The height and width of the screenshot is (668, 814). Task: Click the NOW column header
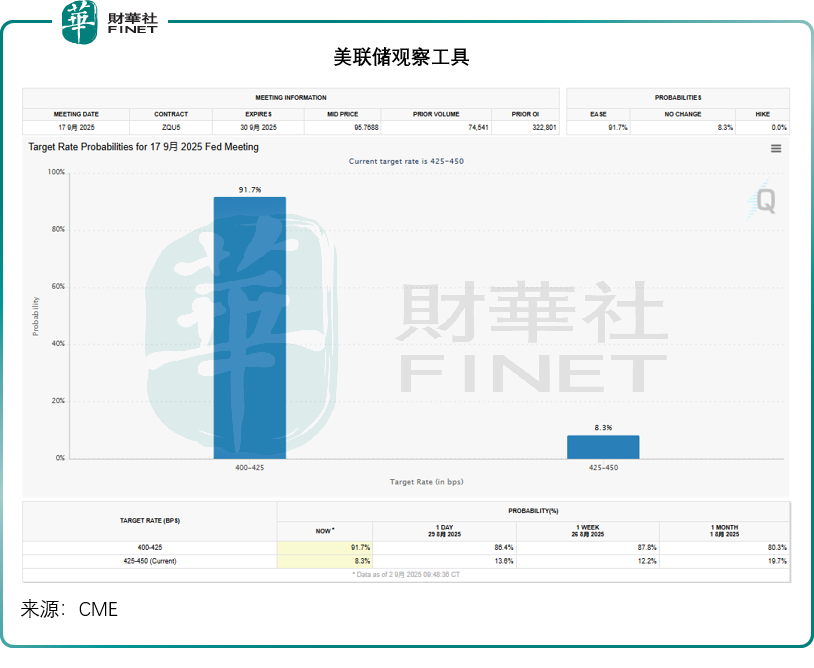click(x=325, y=531)
